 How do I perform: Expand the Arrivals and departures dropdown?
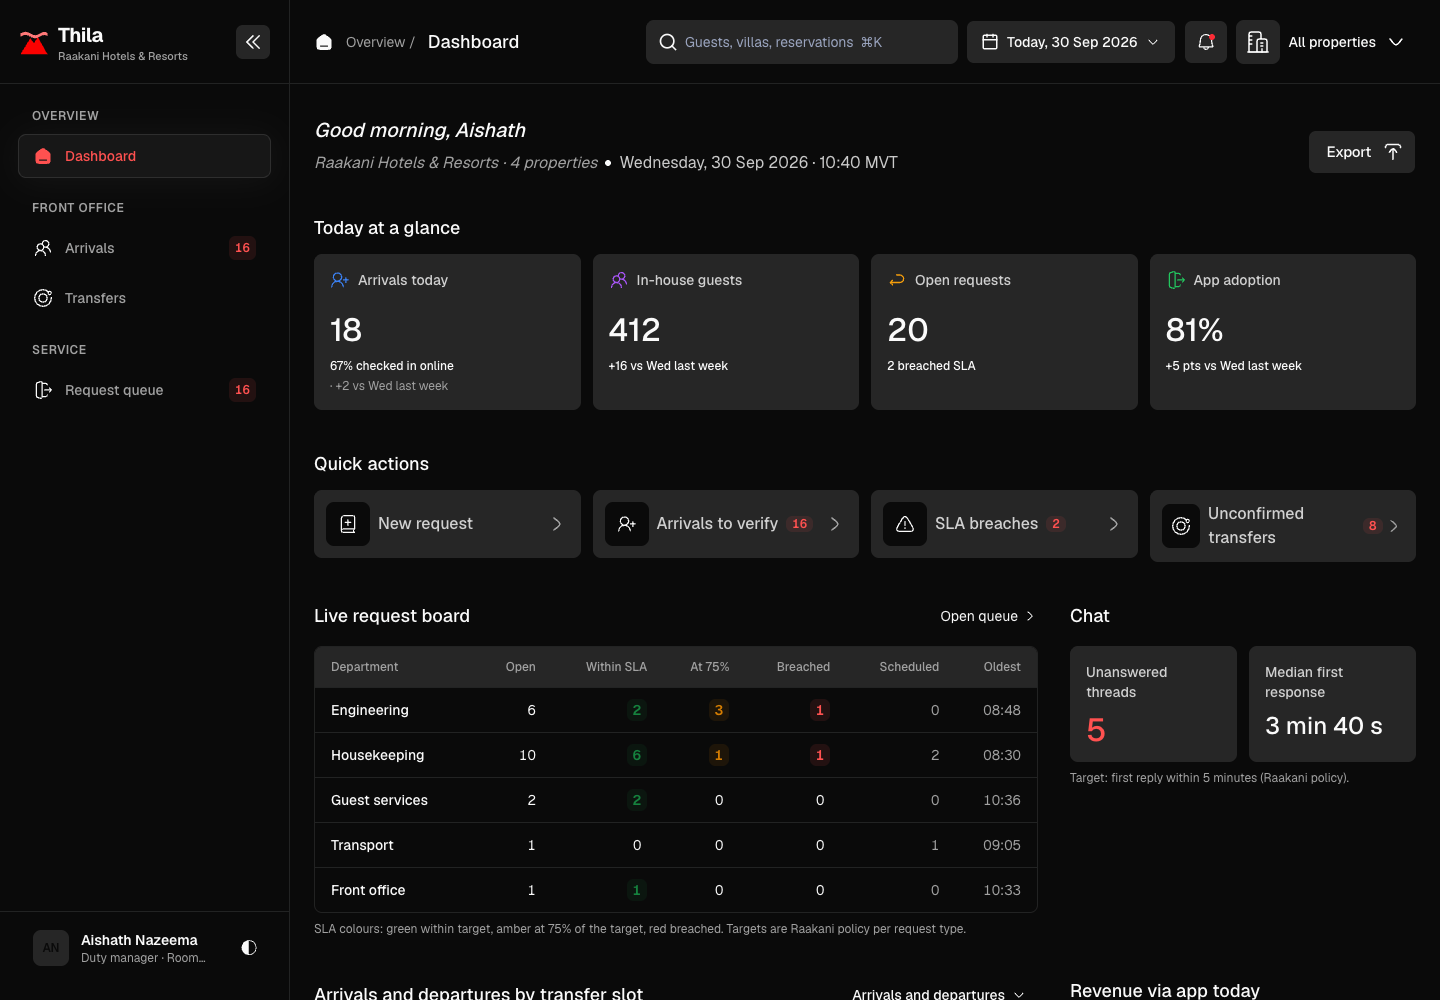click(x=938, y=994)
